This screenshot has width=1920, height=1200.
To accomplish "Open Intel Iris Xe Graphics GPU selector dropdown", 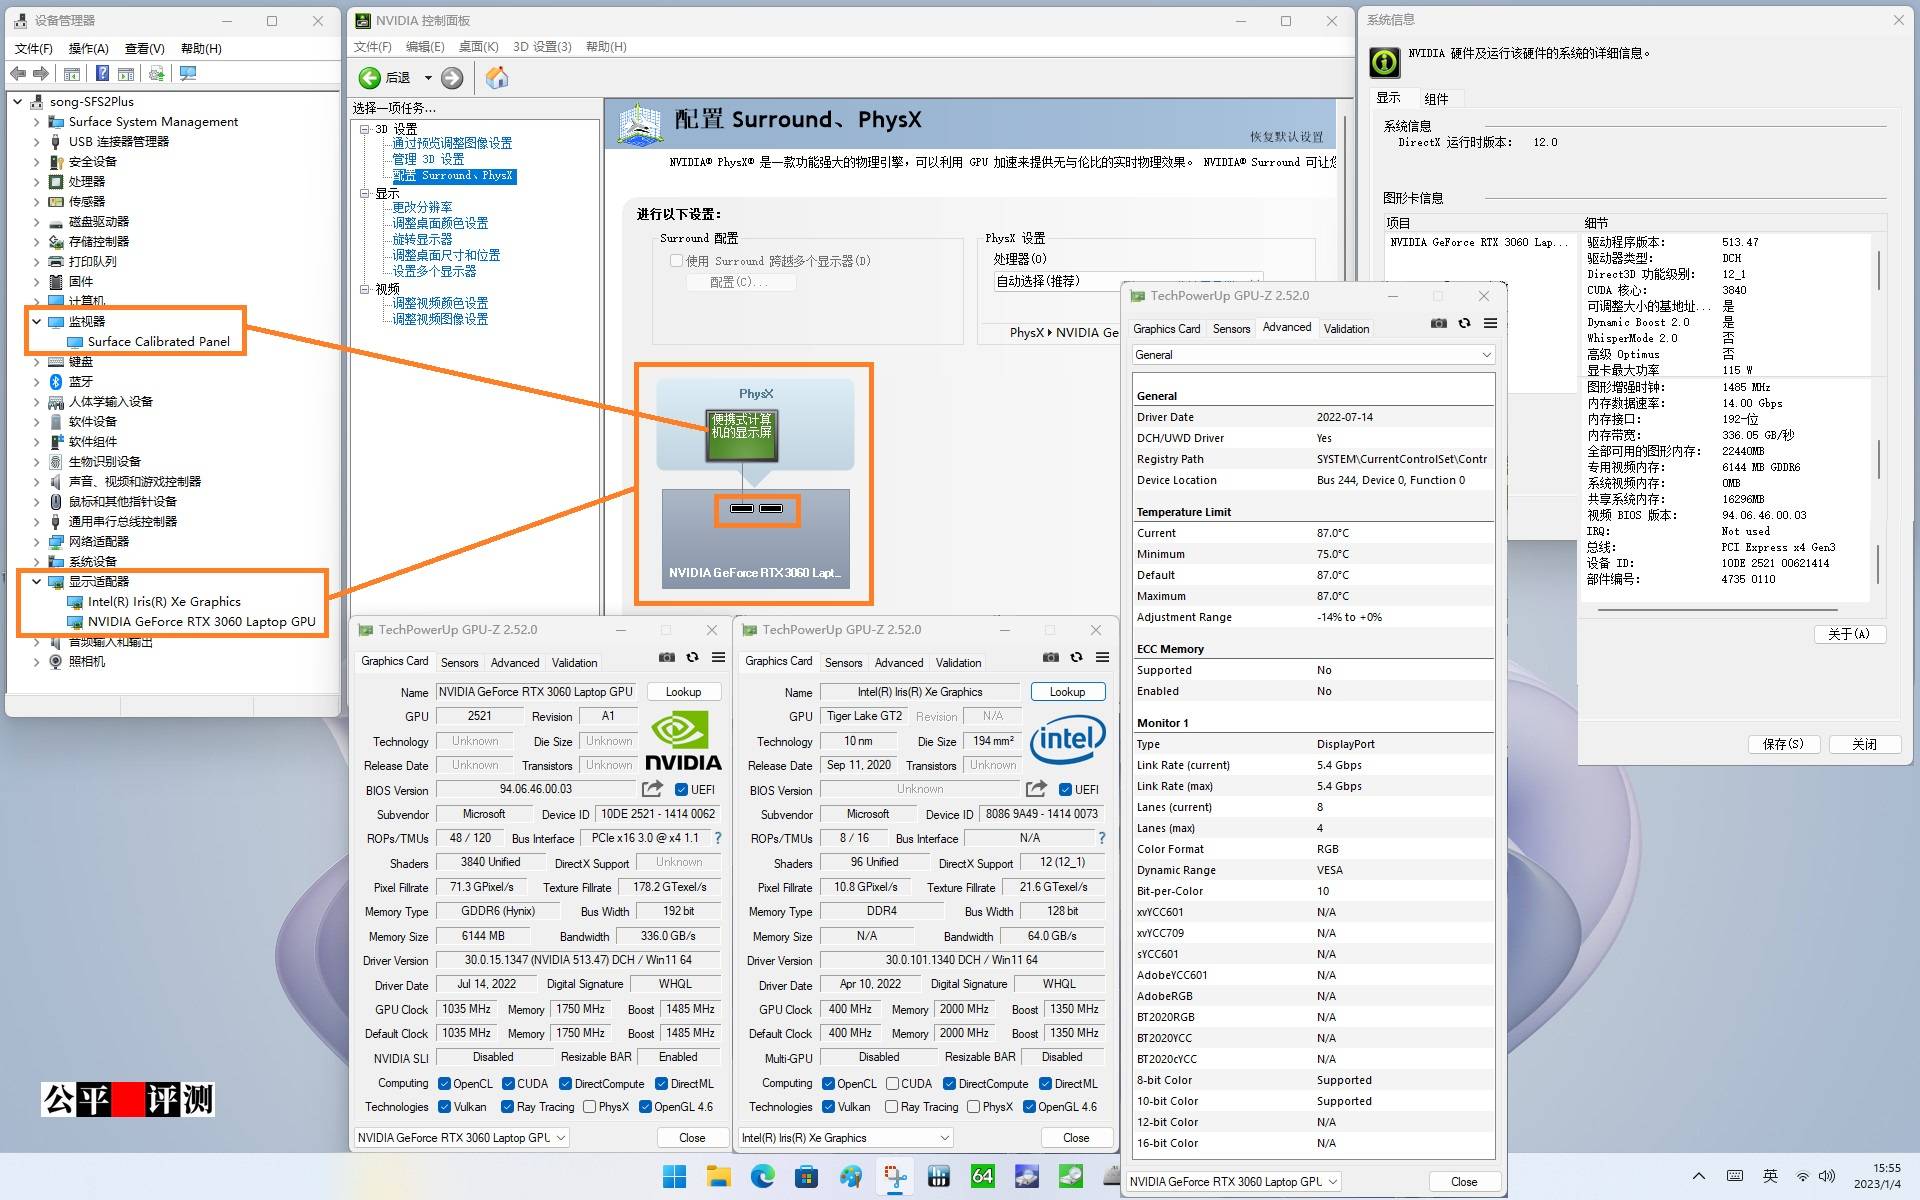I will [x=845, y=1138].
